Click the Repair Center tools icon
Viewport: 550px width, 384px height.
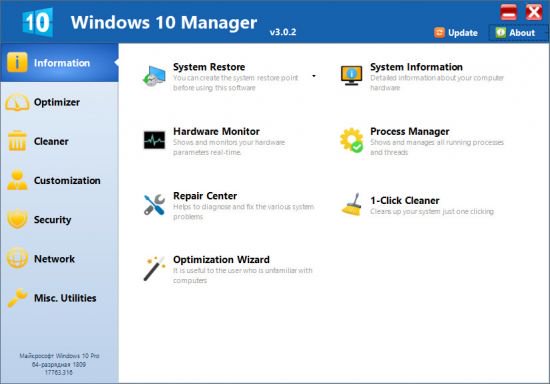point(154,204)
